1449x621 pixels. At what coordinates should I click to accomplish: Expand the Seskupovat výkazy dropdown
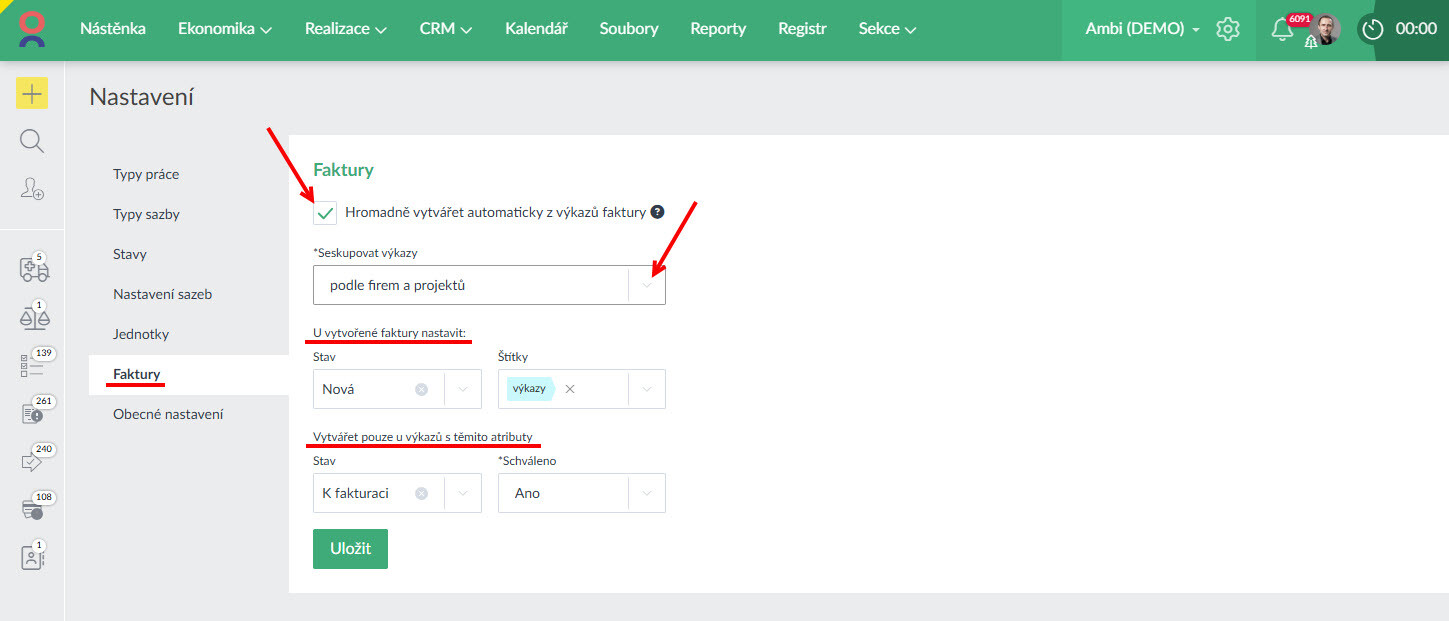coord(647,285)
